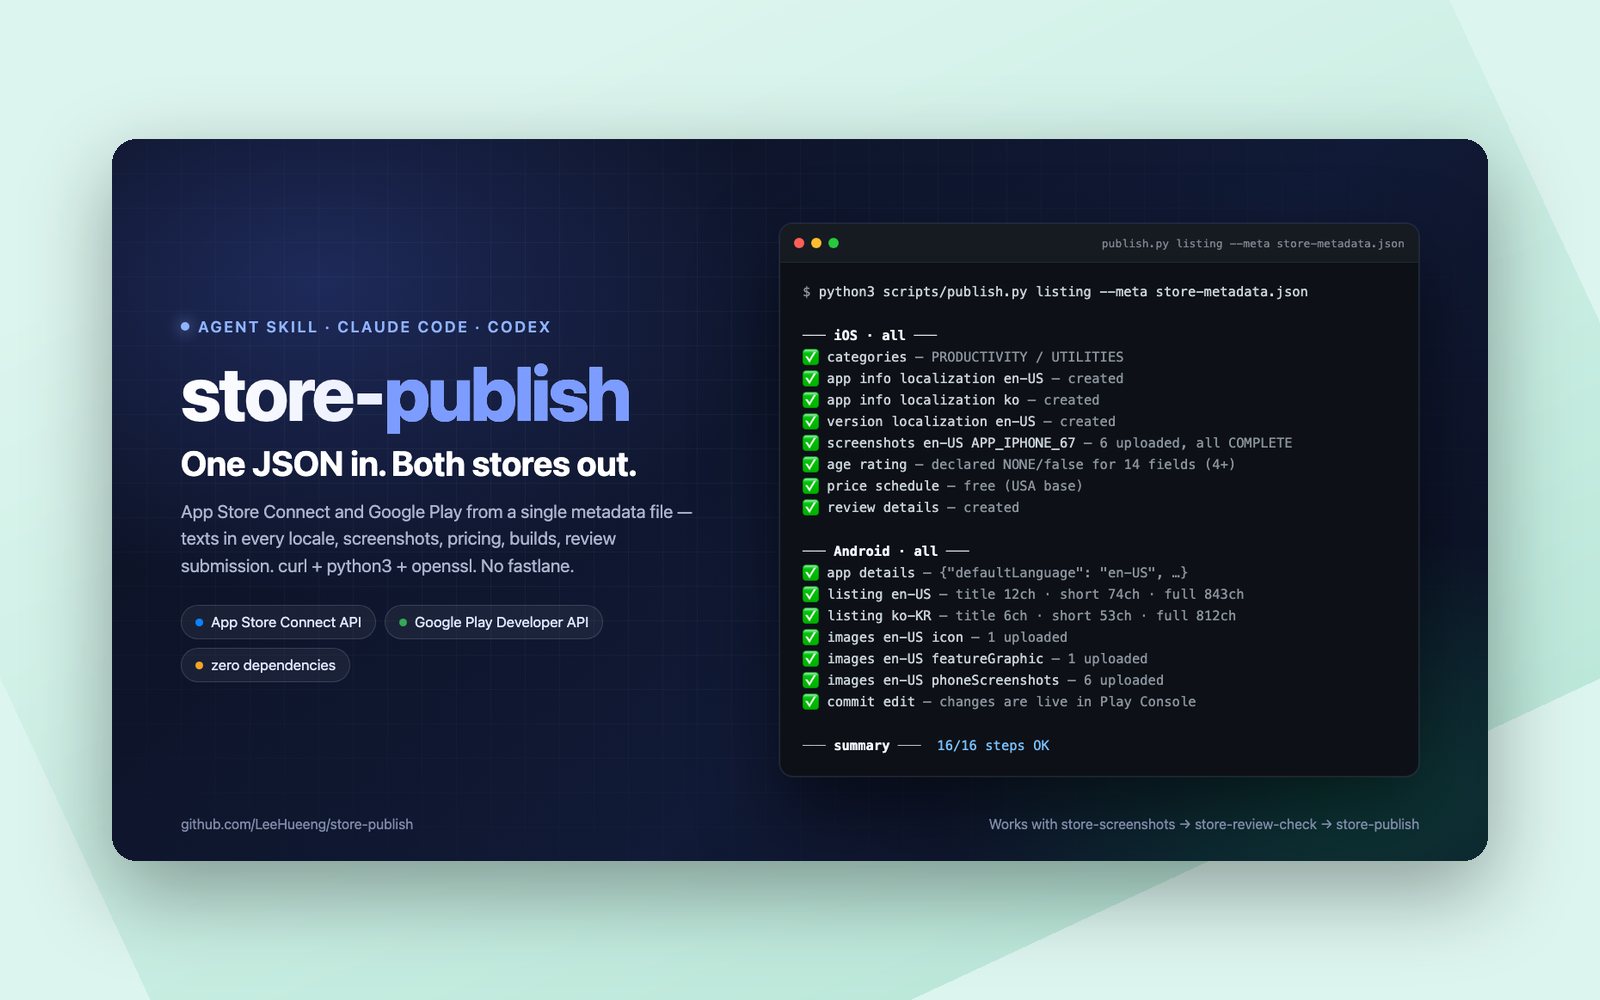
Task: Select the check beside images en-US featureGraphic
Action: pos(810,659)
